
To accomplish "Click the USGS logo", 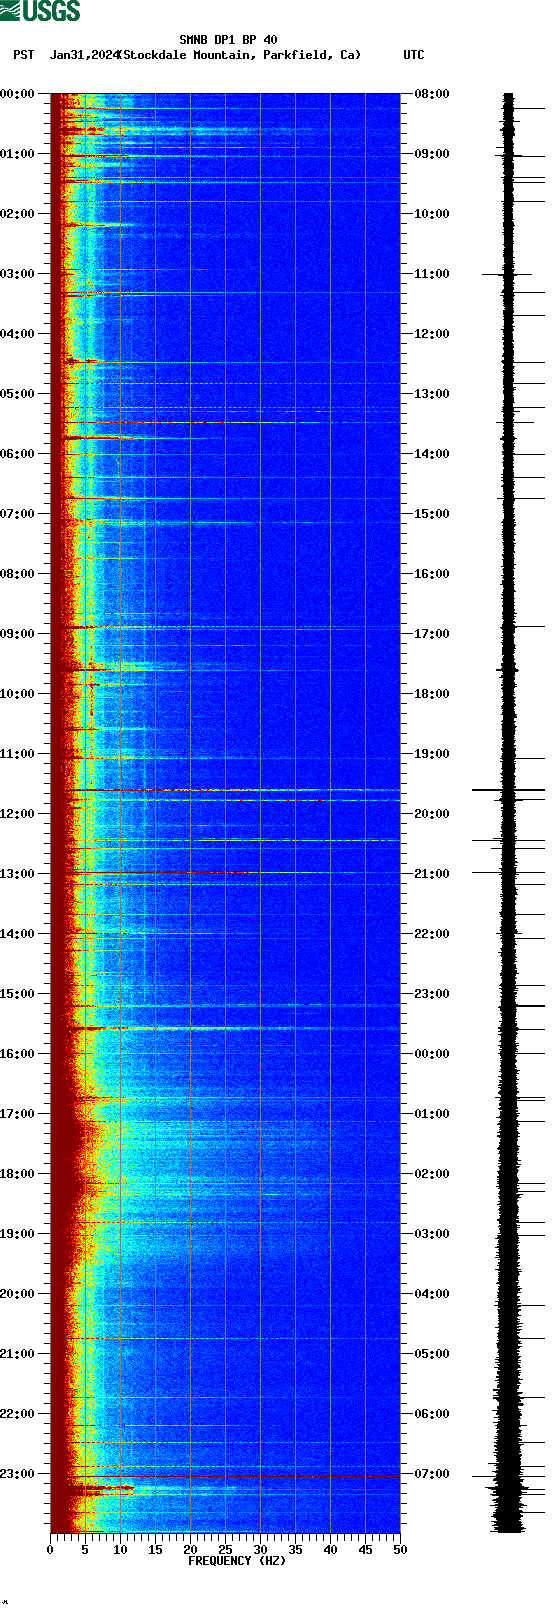I will point(40,11).
